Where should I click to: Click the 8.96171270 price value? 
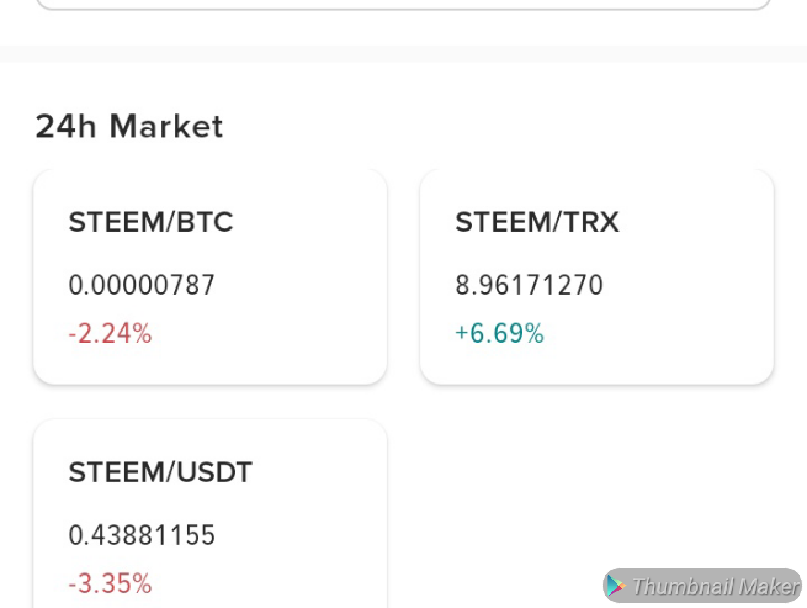(x=529, y=286)
